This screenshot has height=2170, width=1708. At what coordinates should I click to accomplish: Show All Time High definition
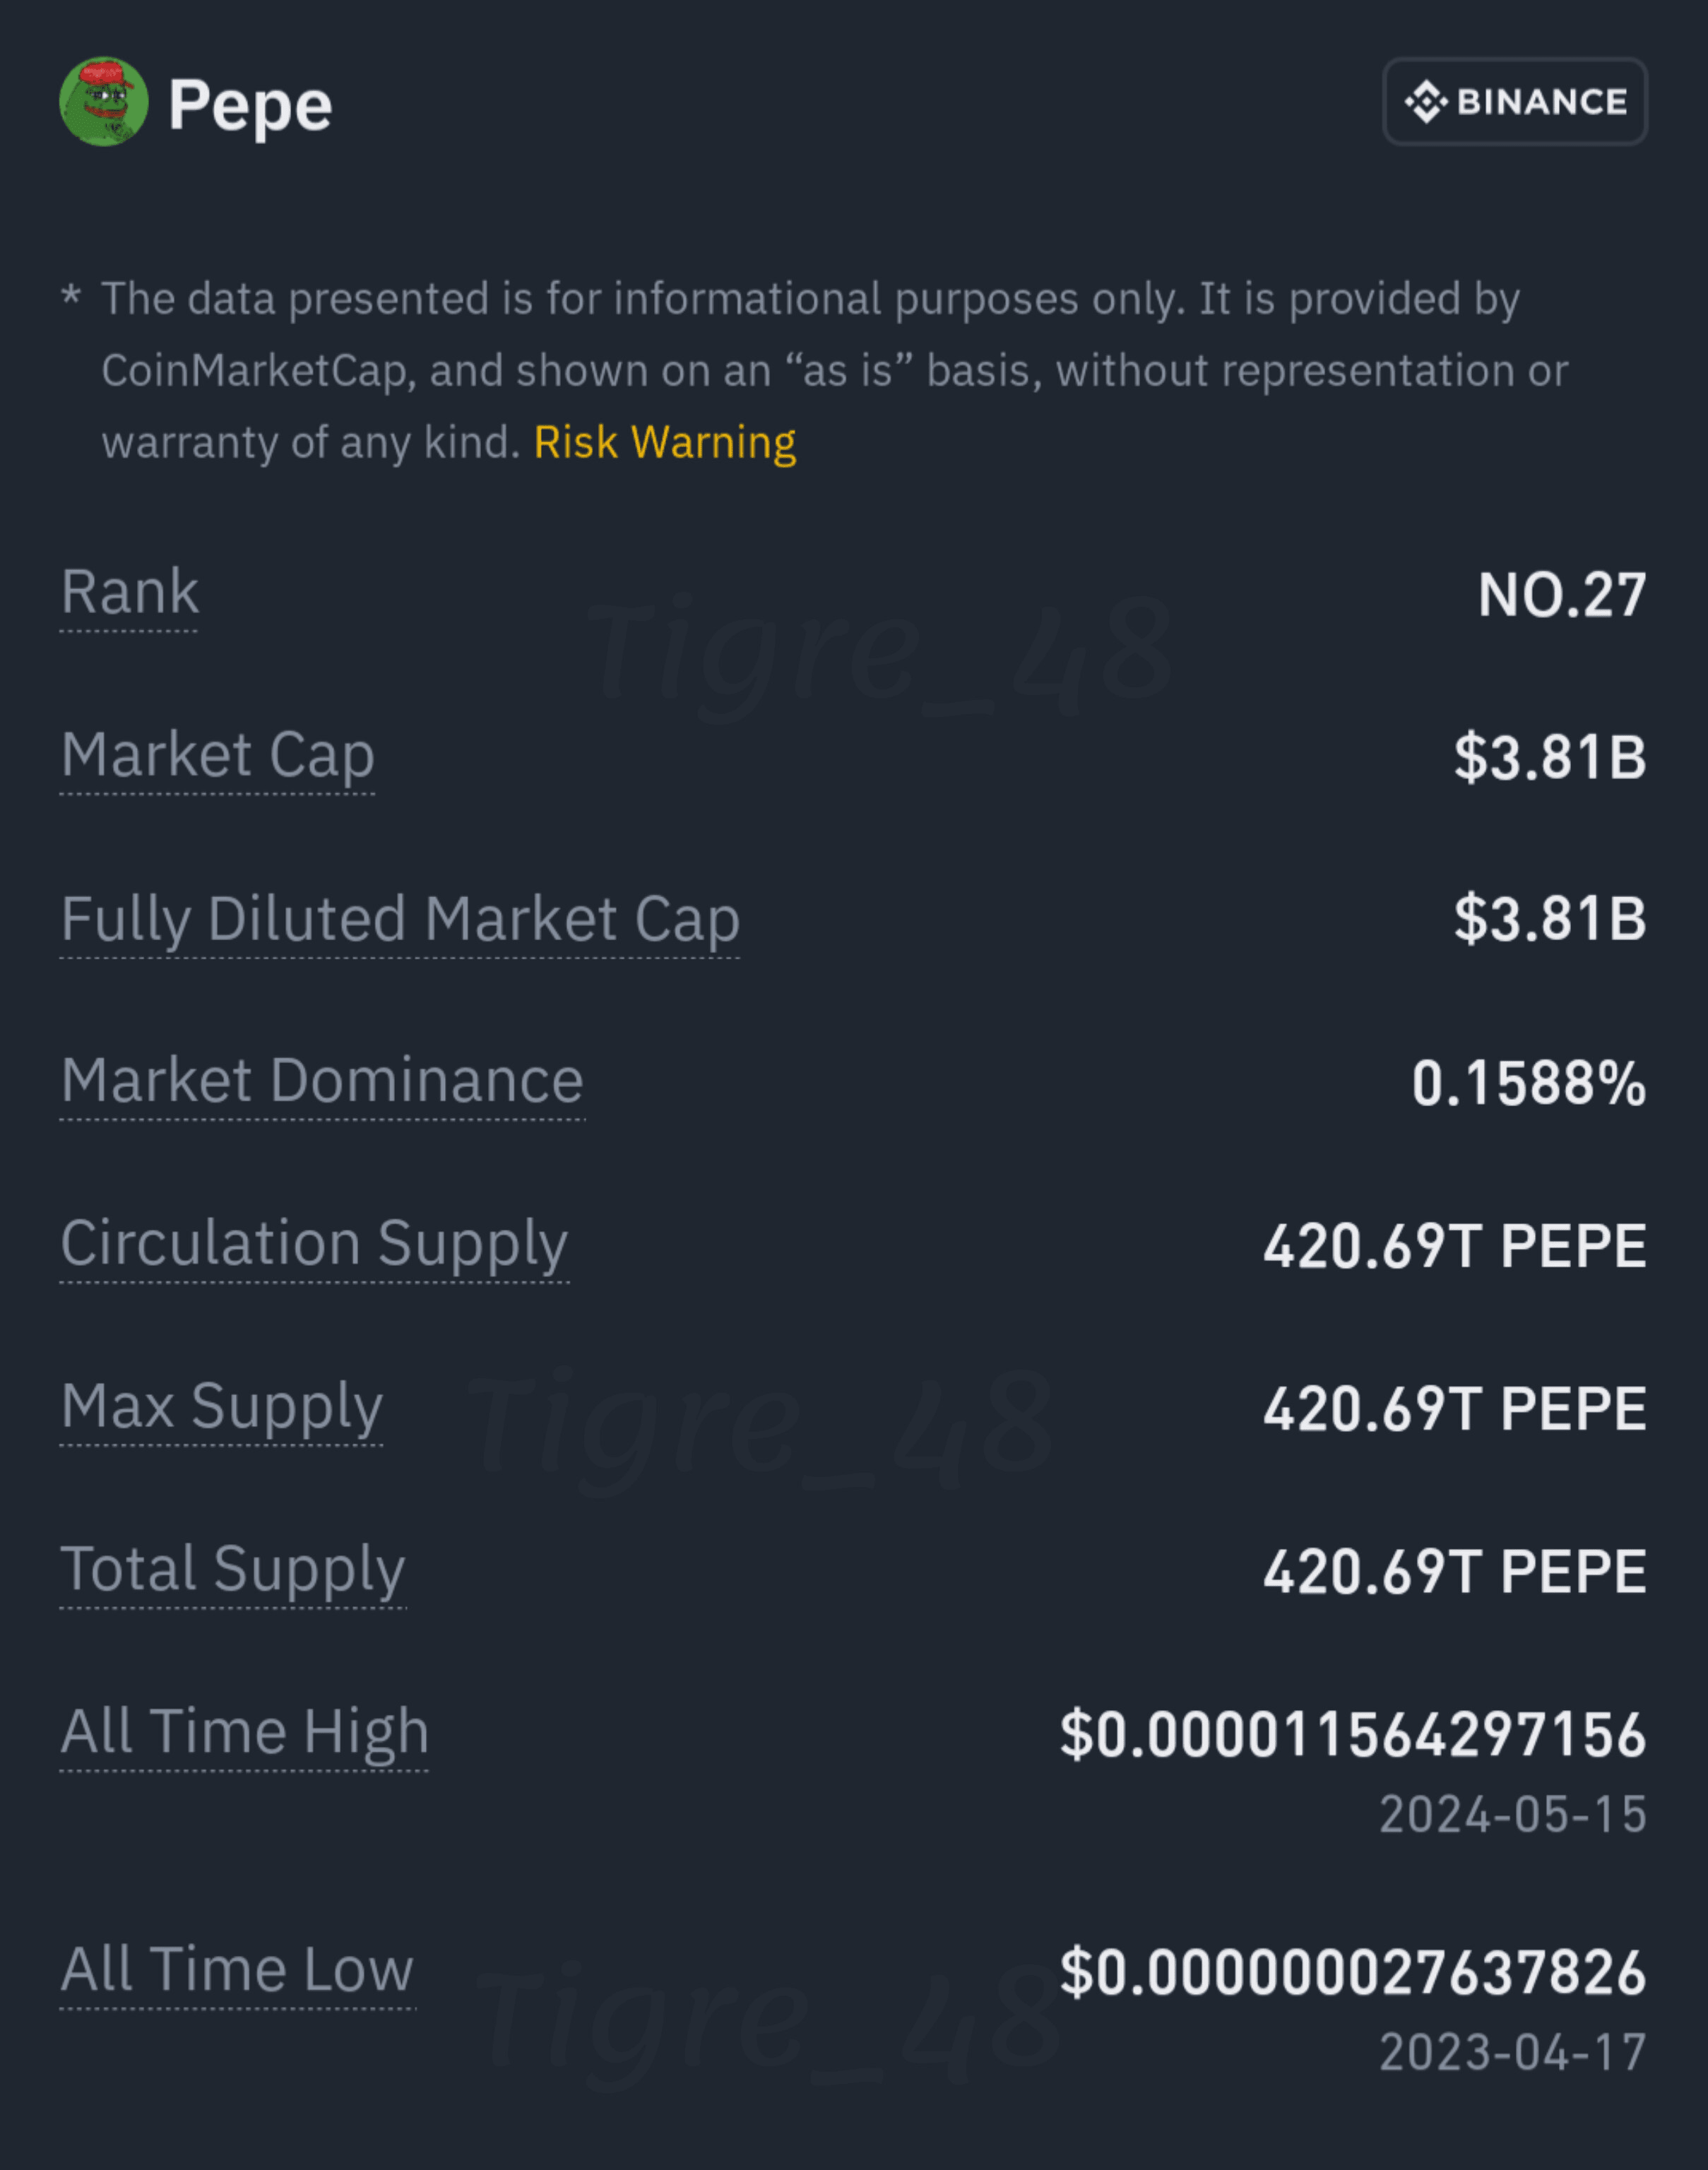coord(245,1733)
